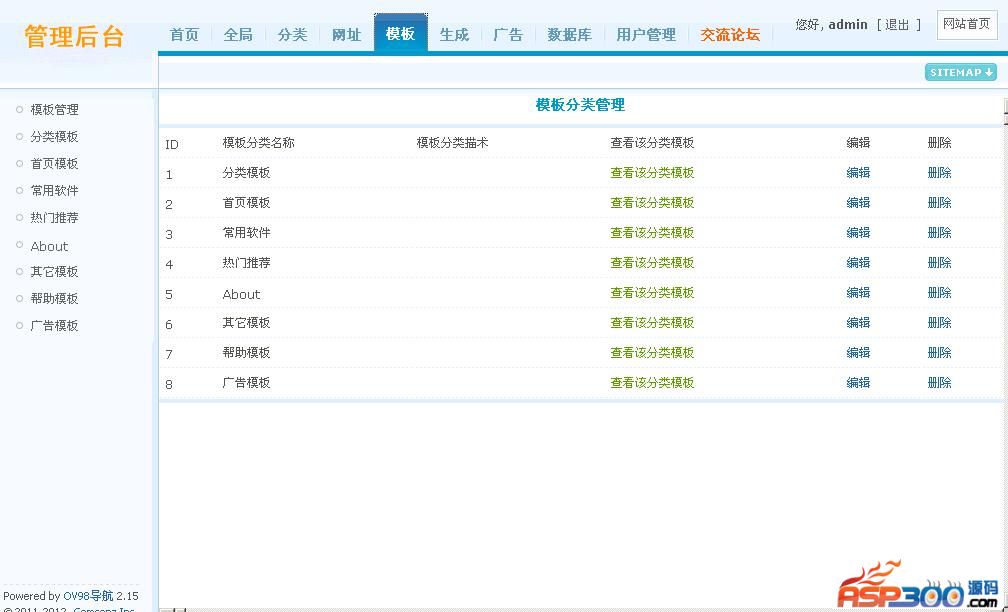1008x612 pixels.
Task: Go to the 交流论坛 tab
Action: click(x=730, y=34)
